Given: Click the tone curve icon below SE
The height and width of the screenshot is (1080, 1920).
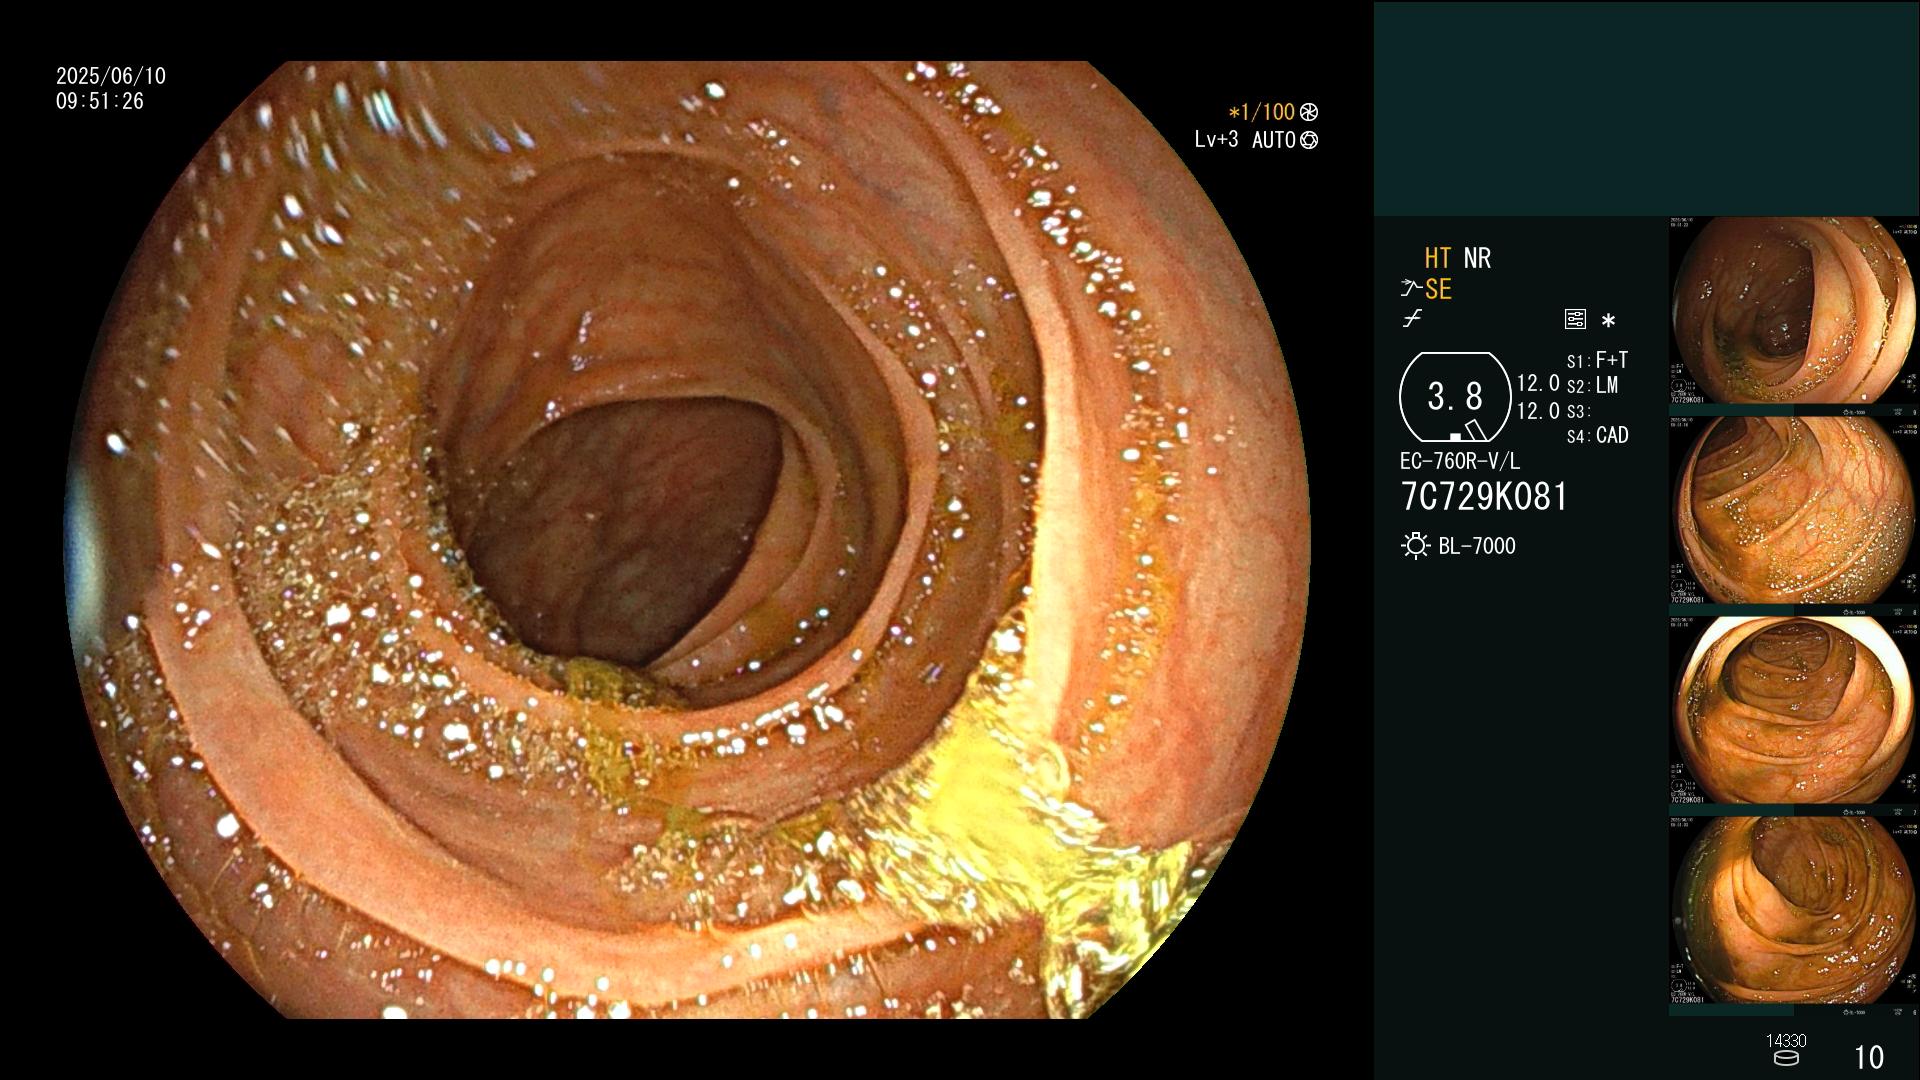Looking at the screenshot, I should point(1412,319).
